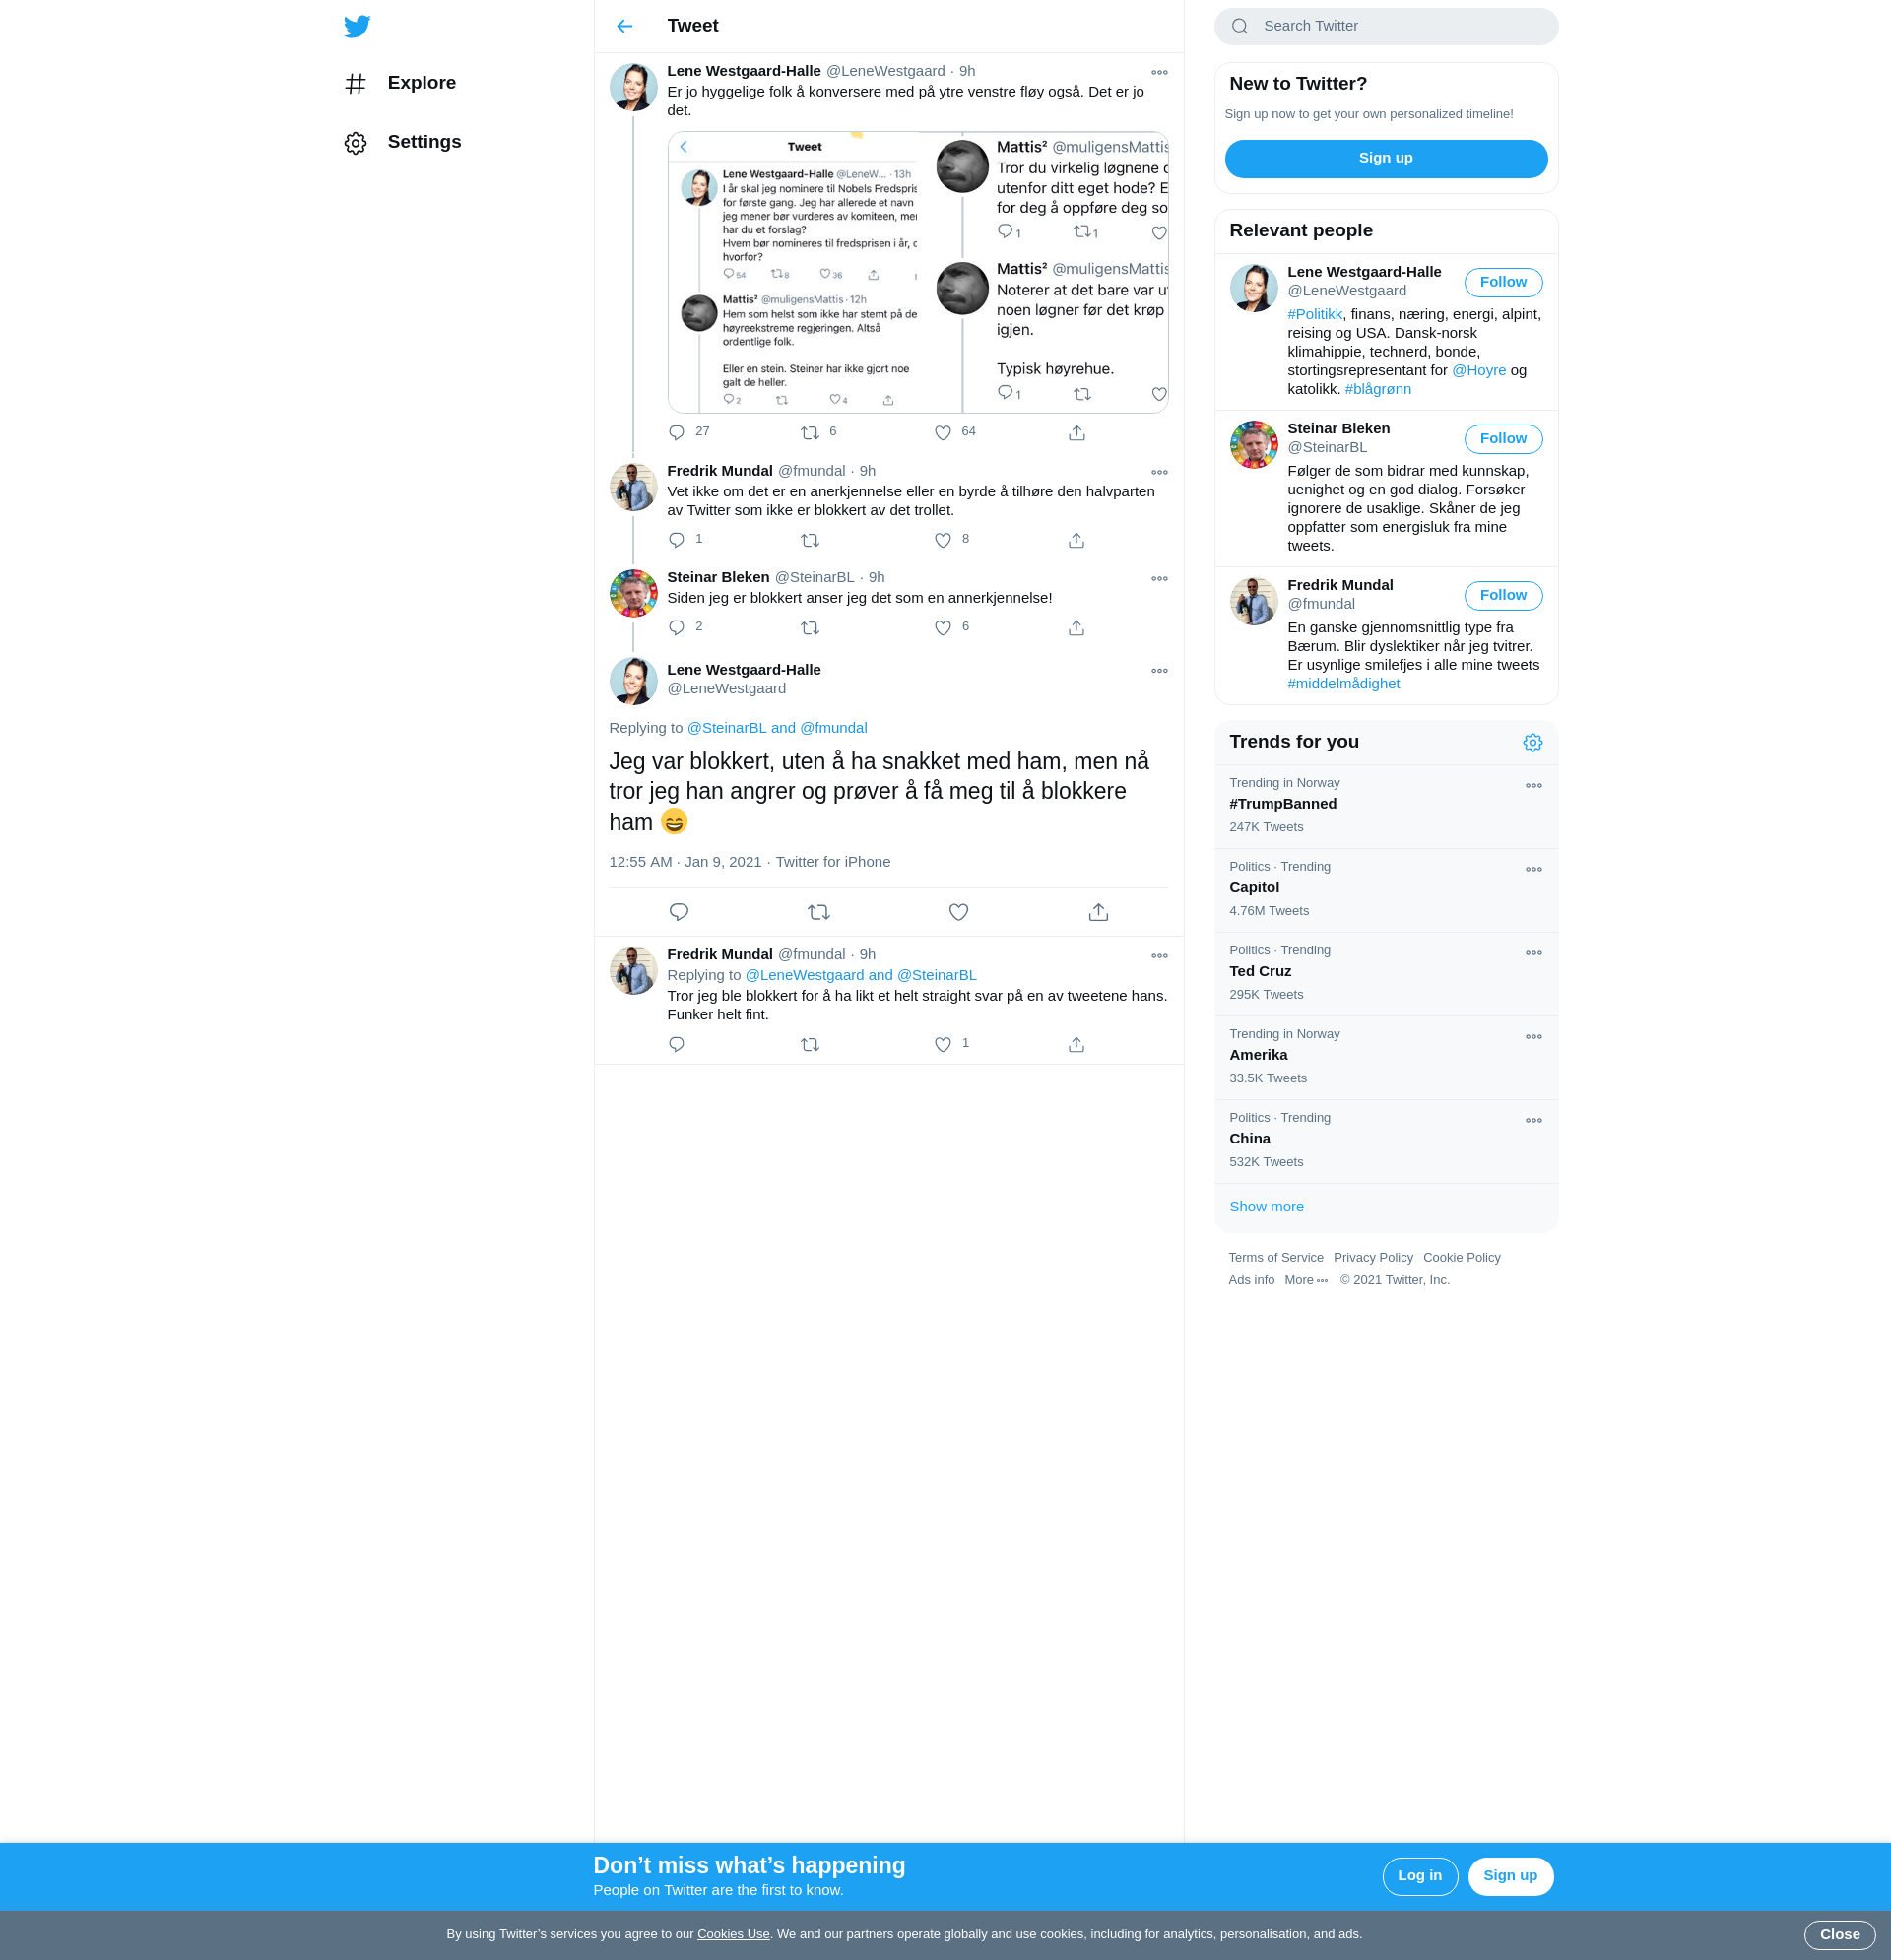Open options for Capitol trend
The image size is (1891, 1960).
(x=1534, y=870)
